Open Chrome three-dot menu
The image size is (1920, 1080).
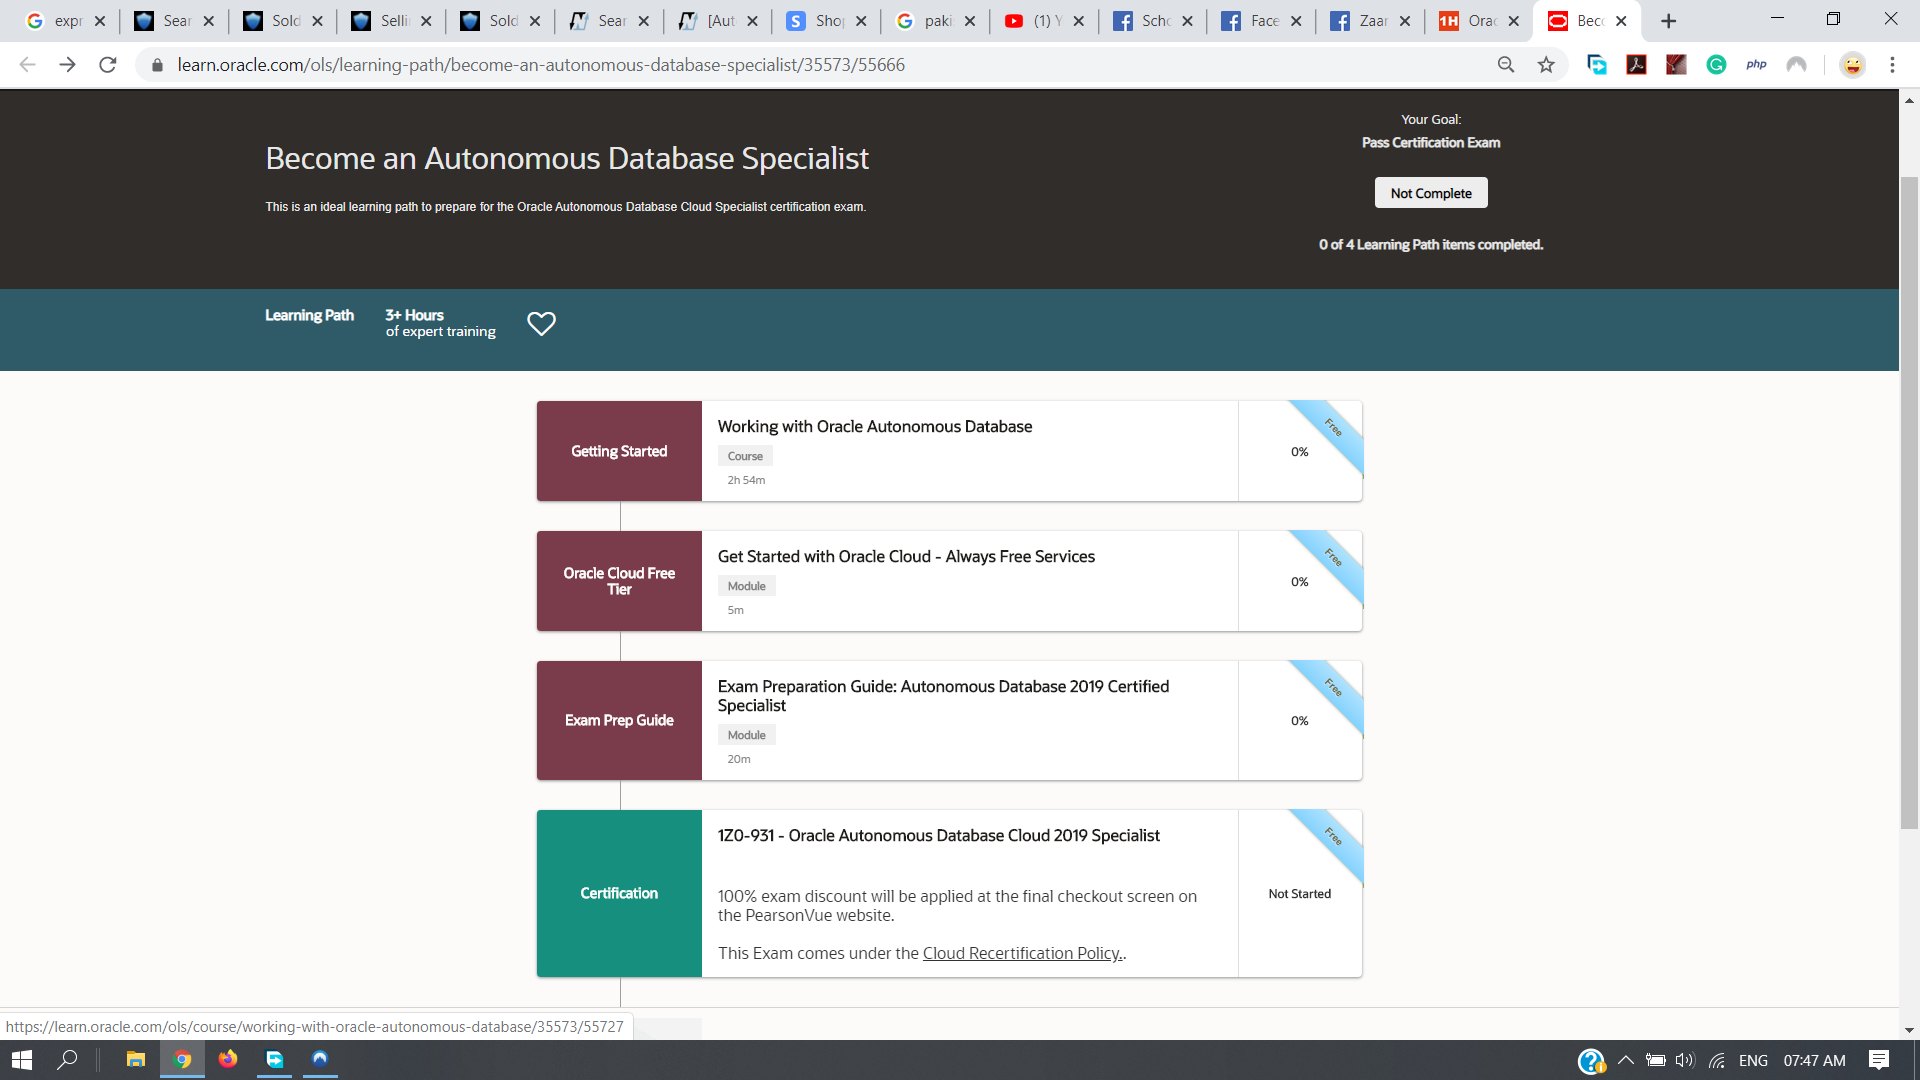[1892, 65]
